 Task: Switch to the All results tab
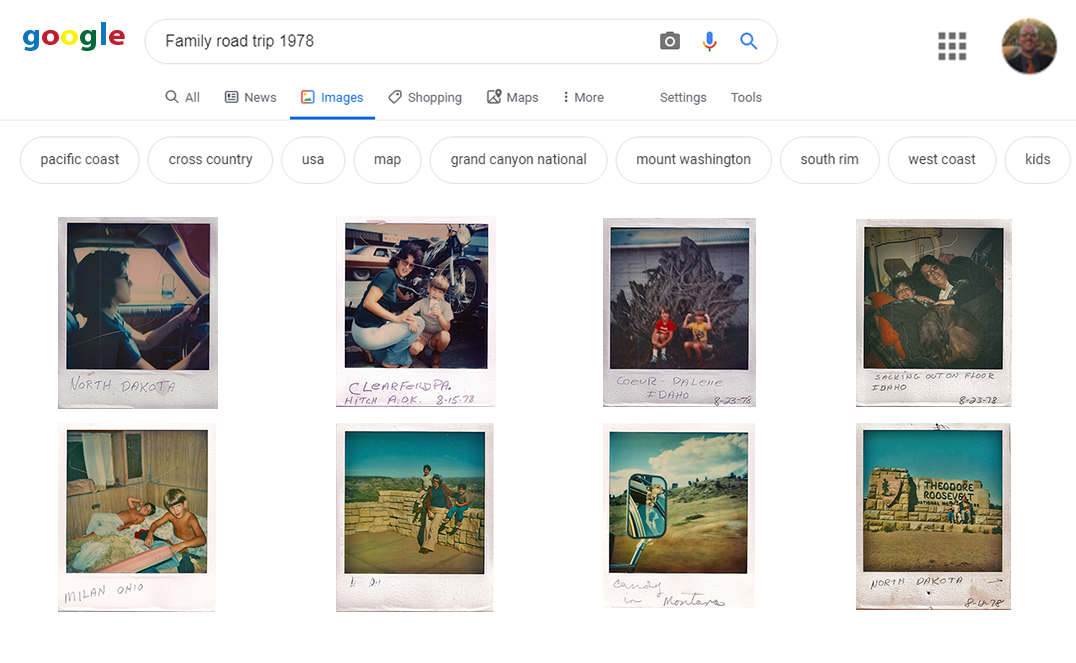pyautogui.click(x=183, y=97)
